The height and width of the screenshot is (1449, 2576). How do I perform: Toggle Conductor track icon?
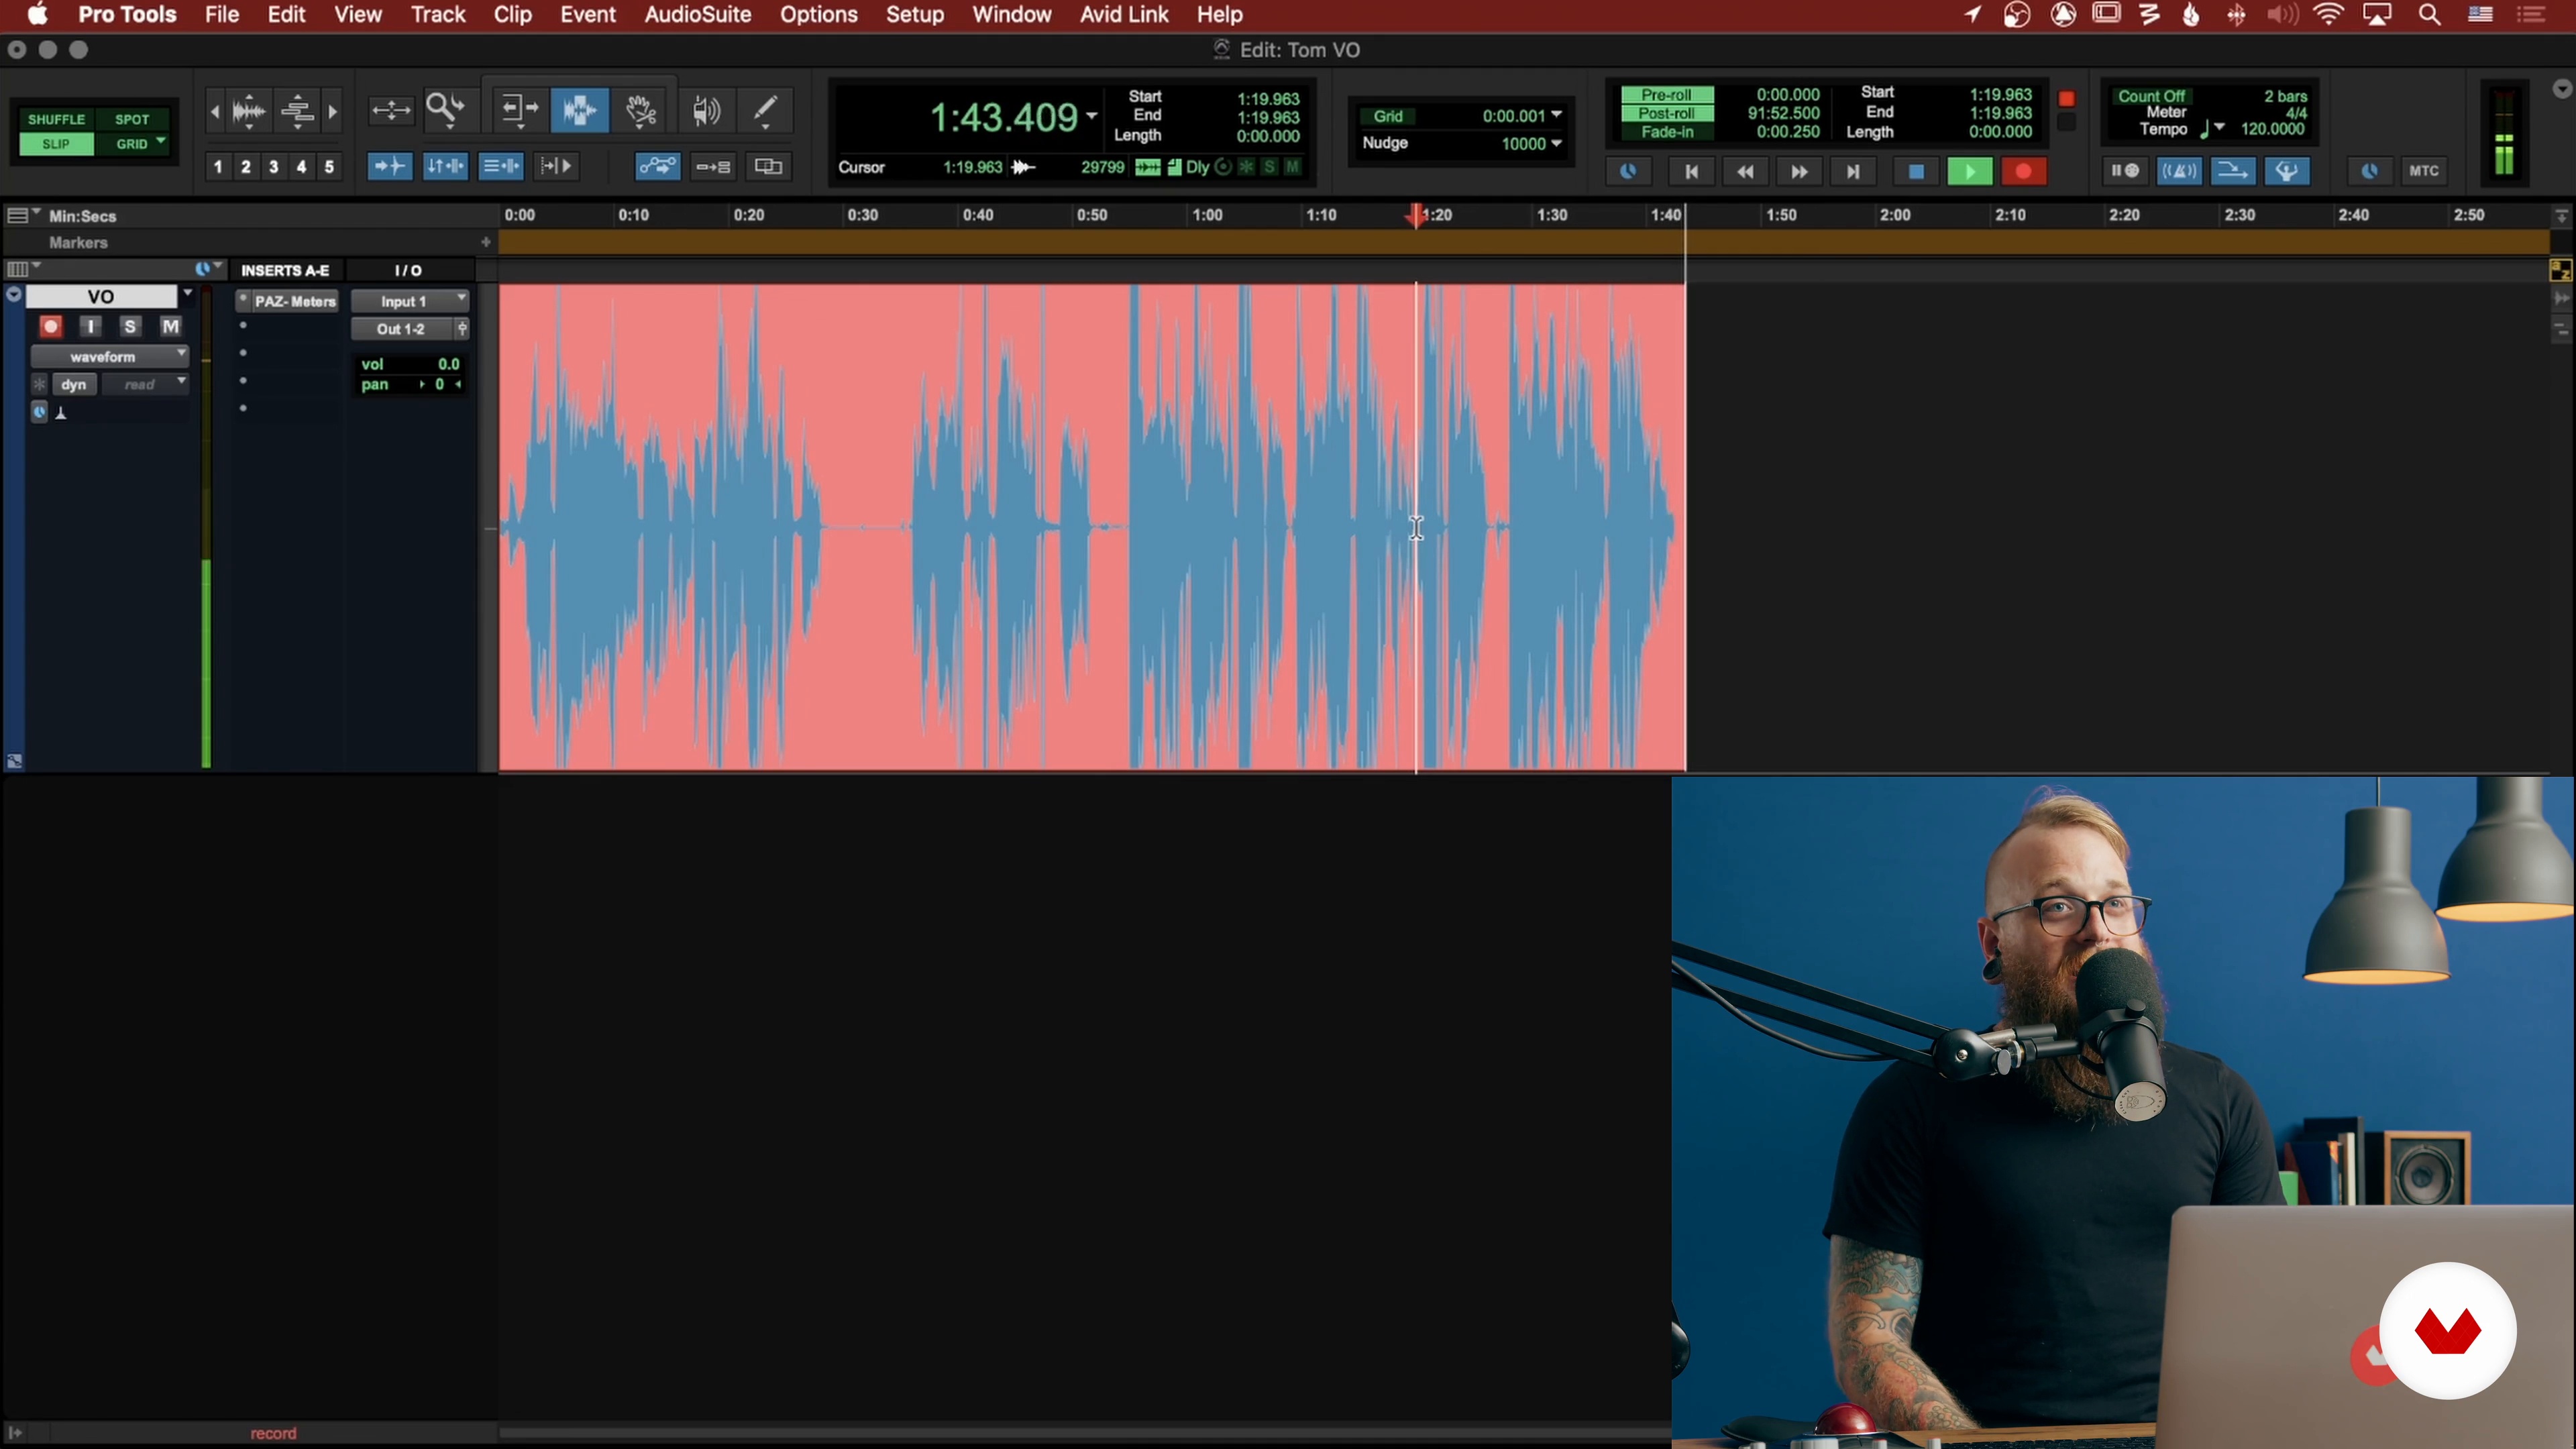(2287, 171)
